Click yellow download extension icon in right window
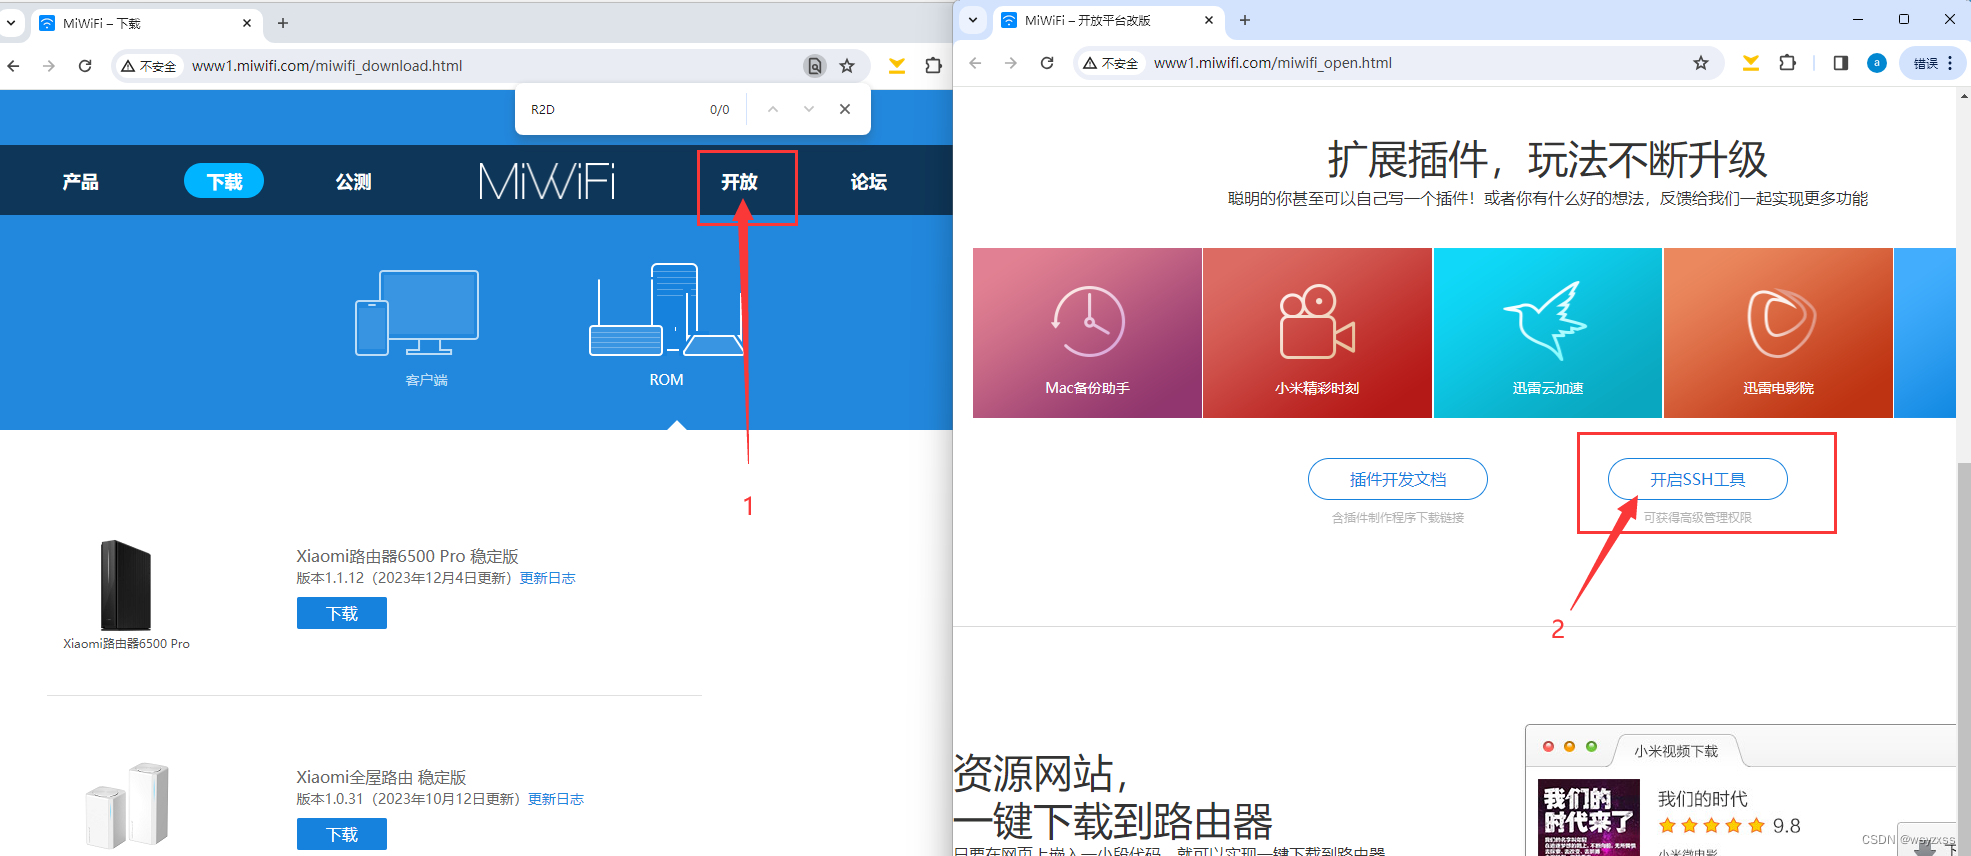 (x=1751, y=63)
